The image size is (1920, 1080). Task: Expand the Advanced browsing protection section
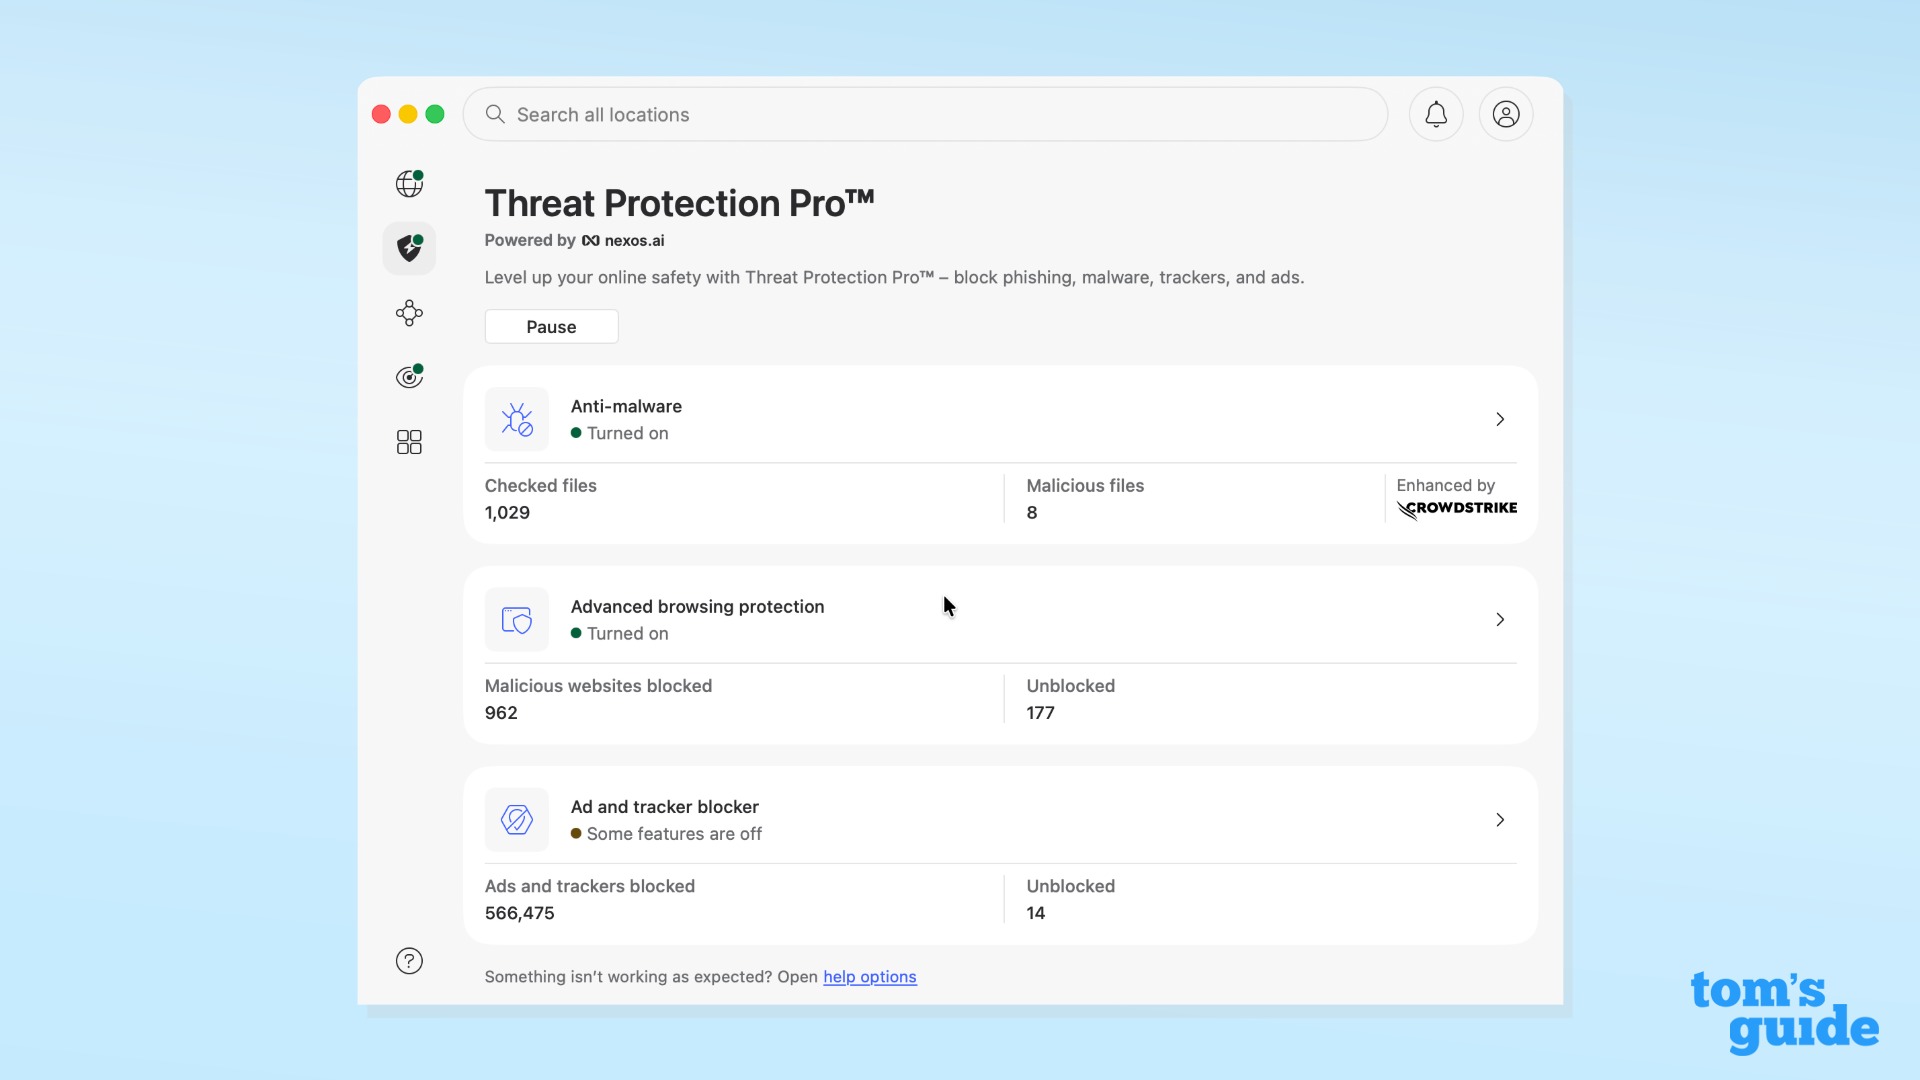(x=1499, y=619)
